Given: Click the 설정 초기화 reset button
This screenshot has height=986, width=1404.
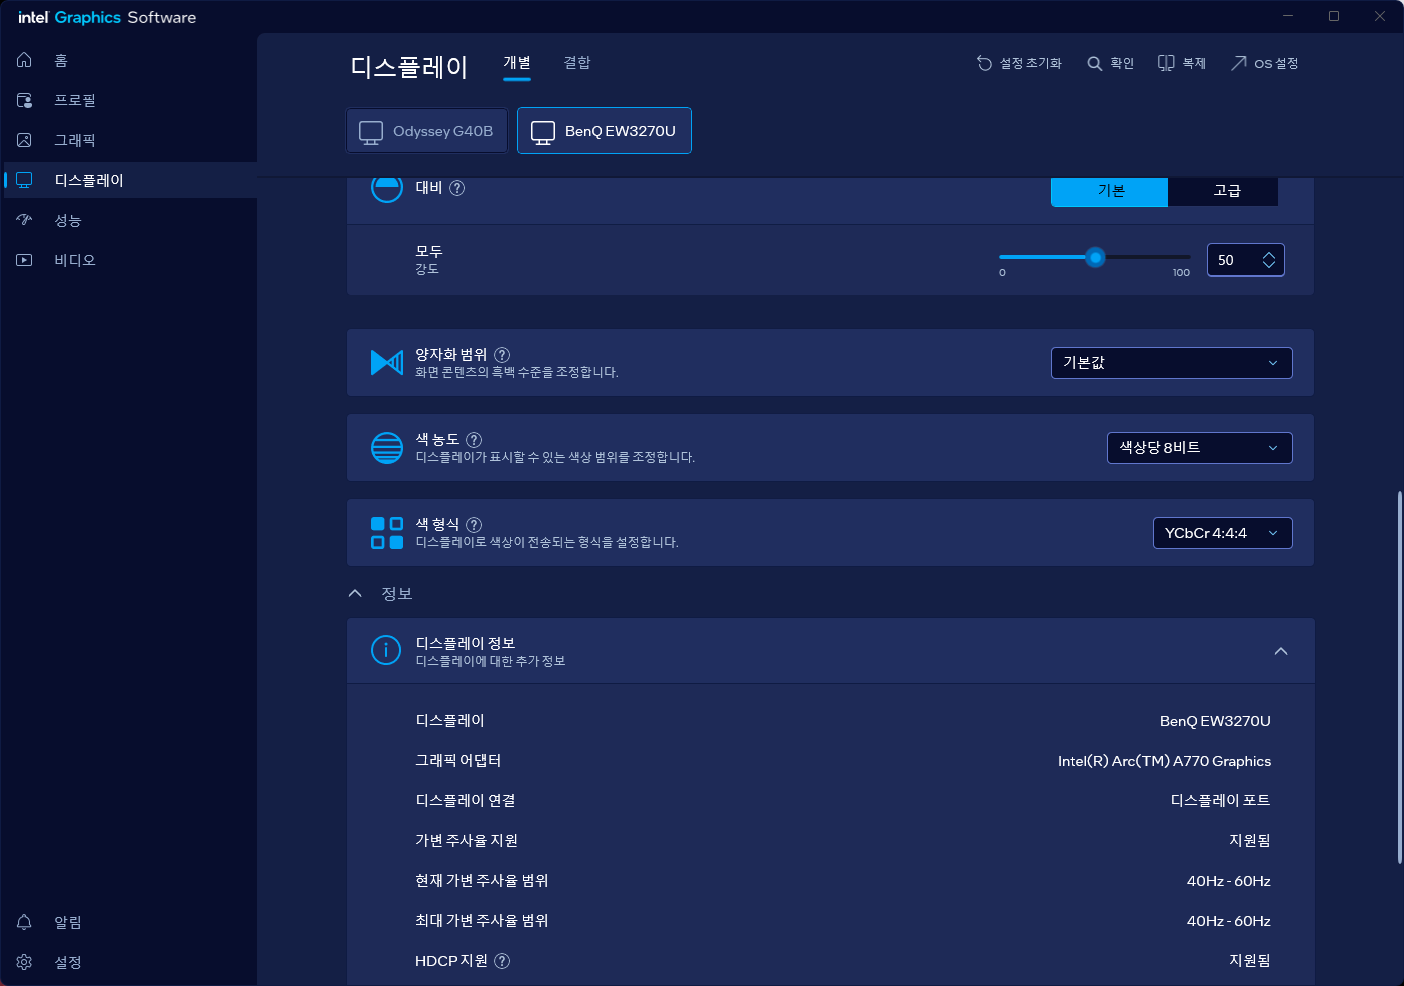Looking at the screenshot, I should click(1019, 63).
